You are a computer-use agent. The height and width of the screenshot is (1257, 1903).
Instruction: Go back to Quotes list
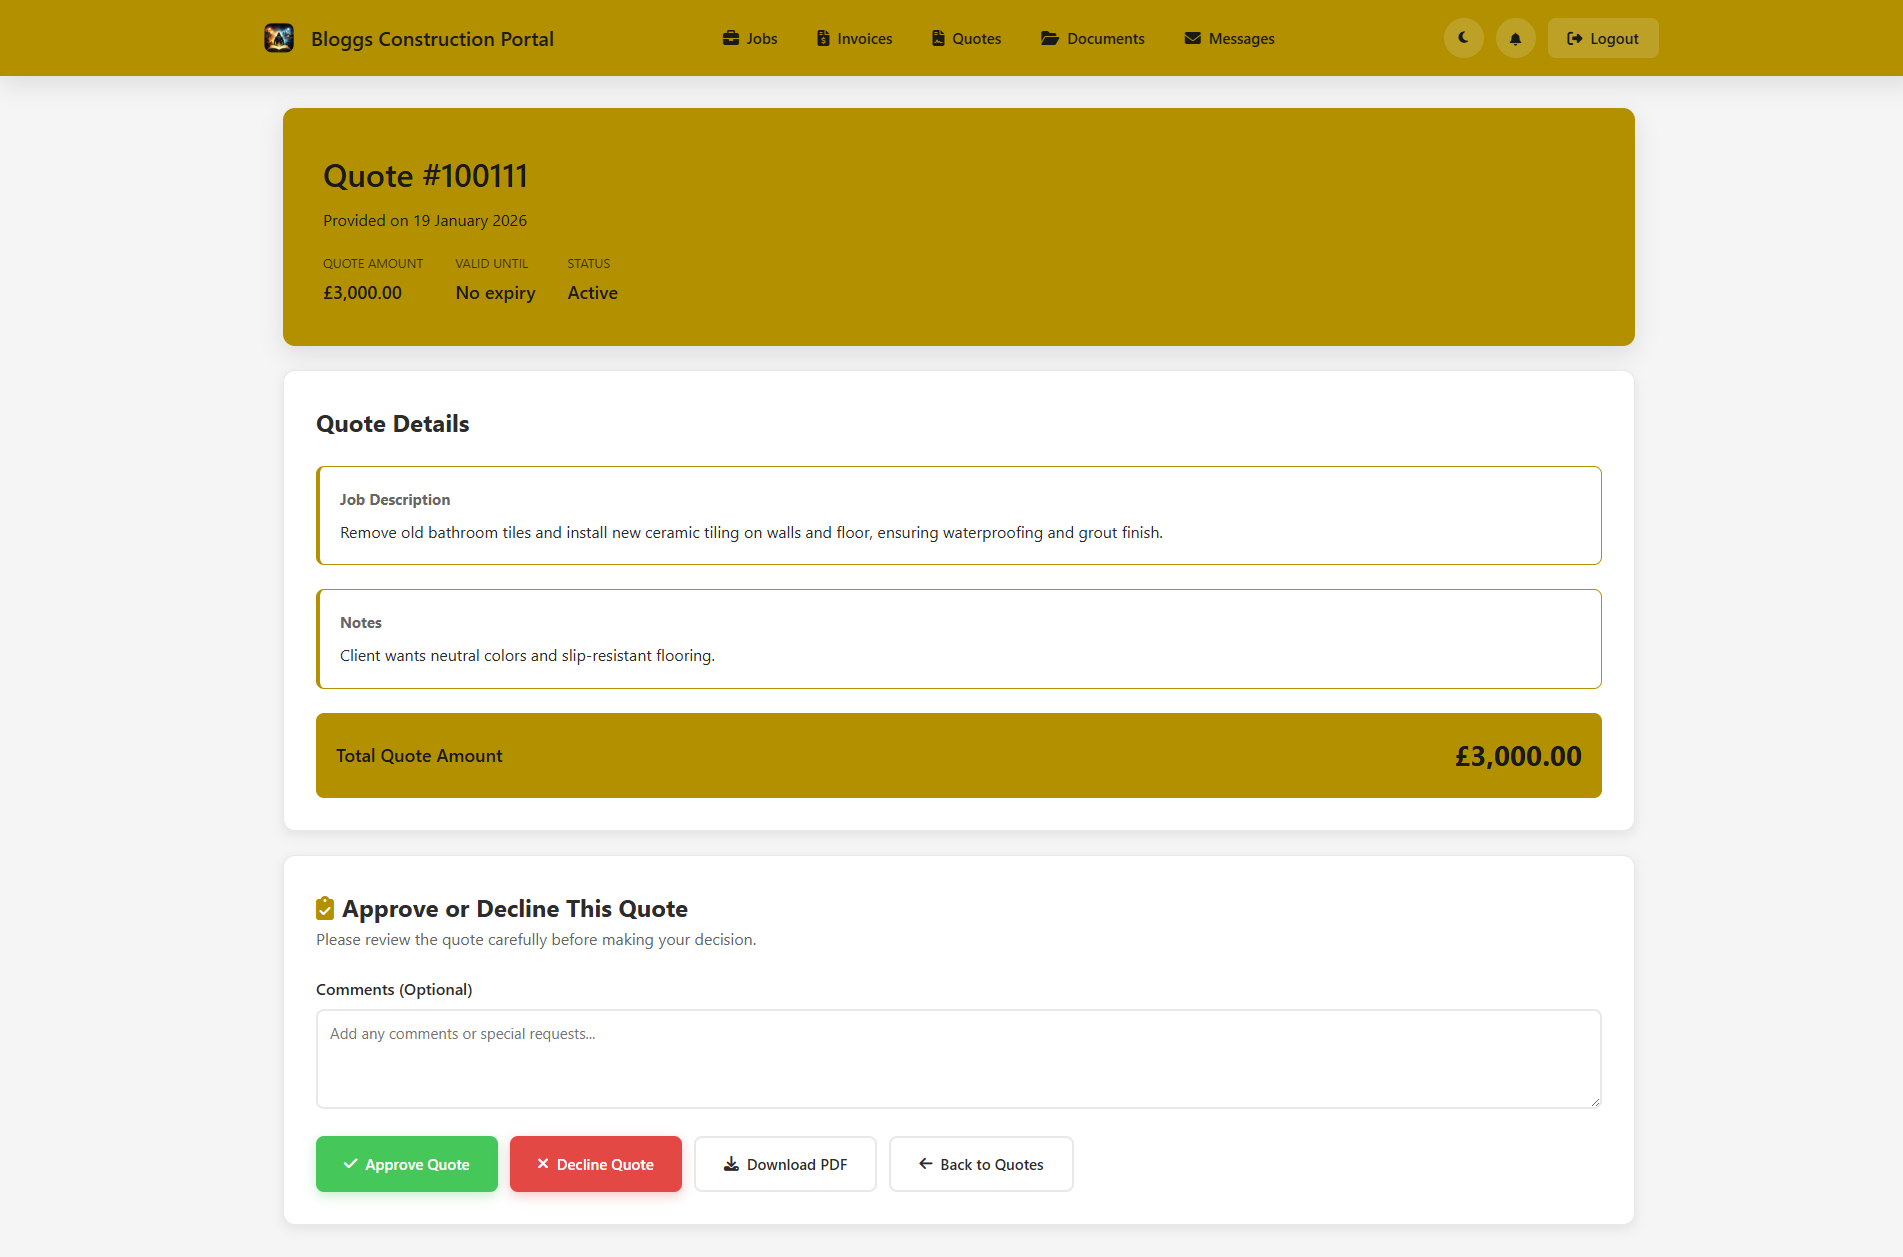click(x=980, y=1164)
